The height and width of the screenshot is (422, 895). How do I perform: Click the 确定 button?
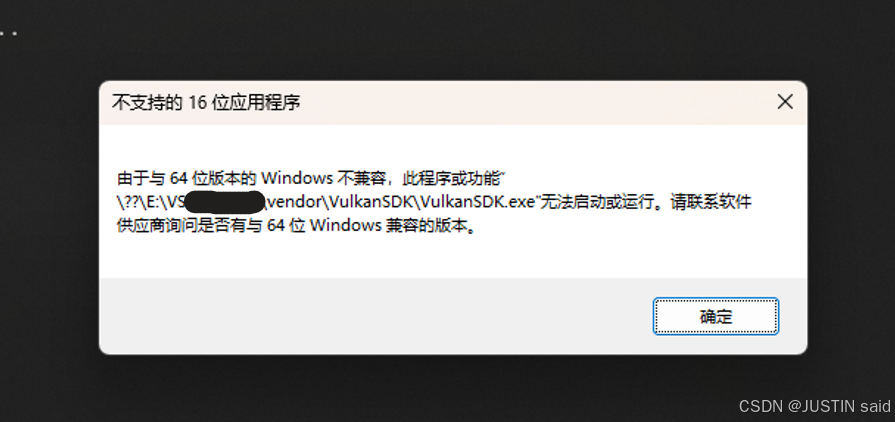(715, 316)
